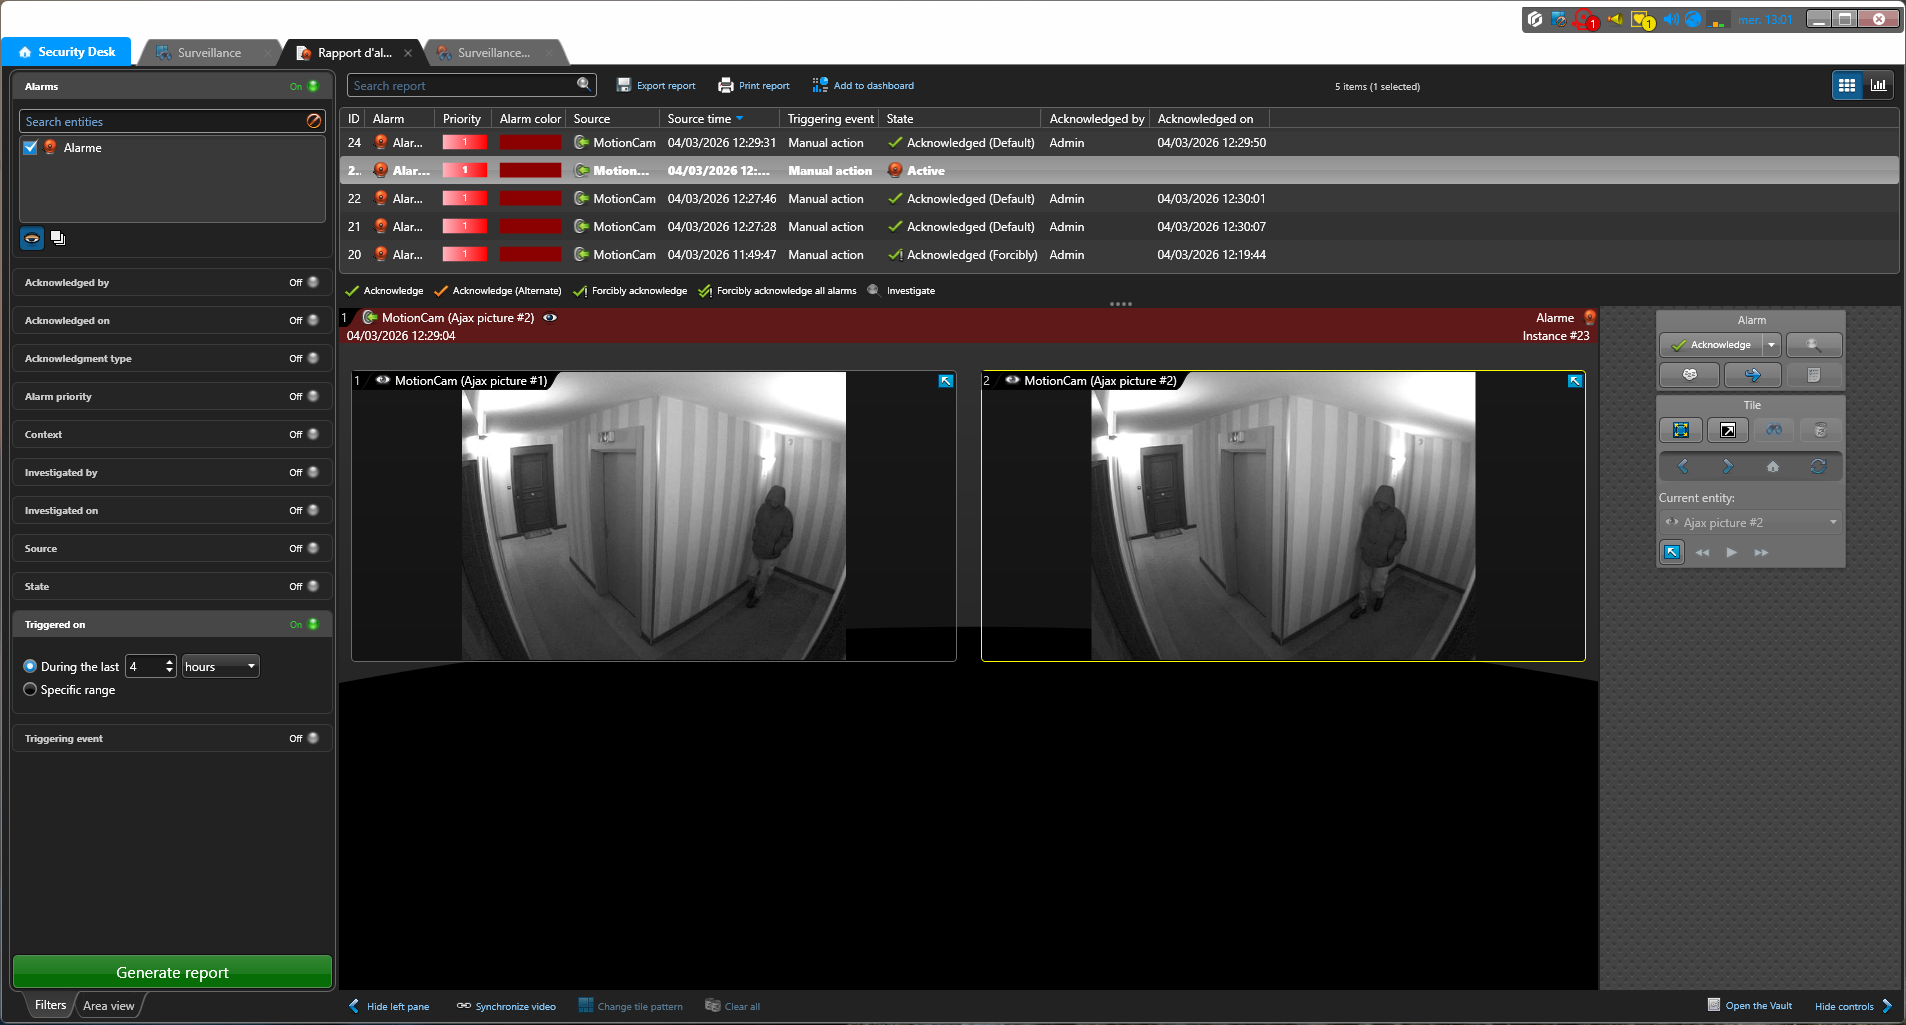The width and height of the screenshot is (1906, 1025).
Task: Click the home icon in Tile panel
Action: 1772,467
